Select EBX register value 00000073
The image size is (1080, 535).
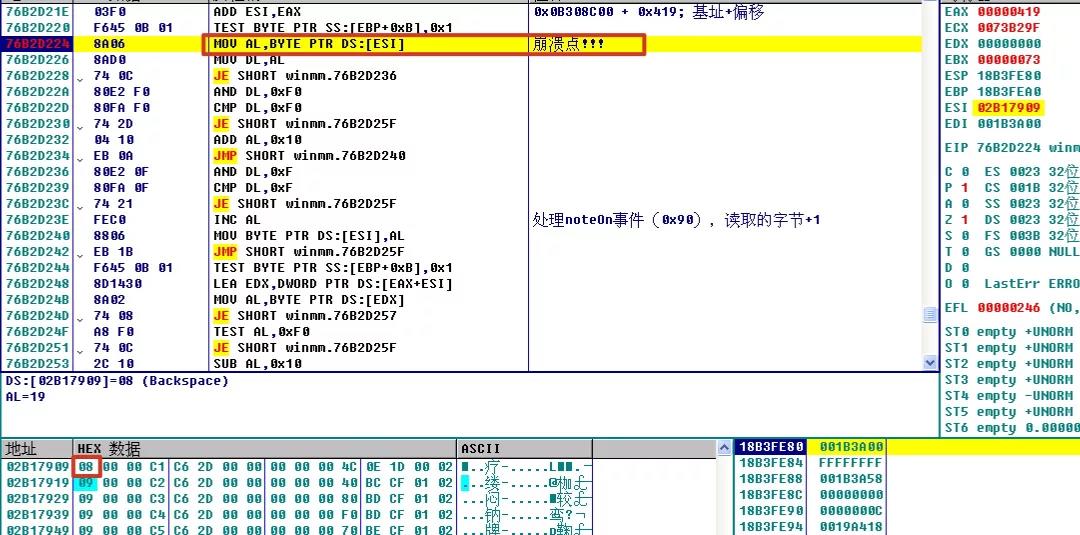pyautogui.click(x=1009, y=59)
